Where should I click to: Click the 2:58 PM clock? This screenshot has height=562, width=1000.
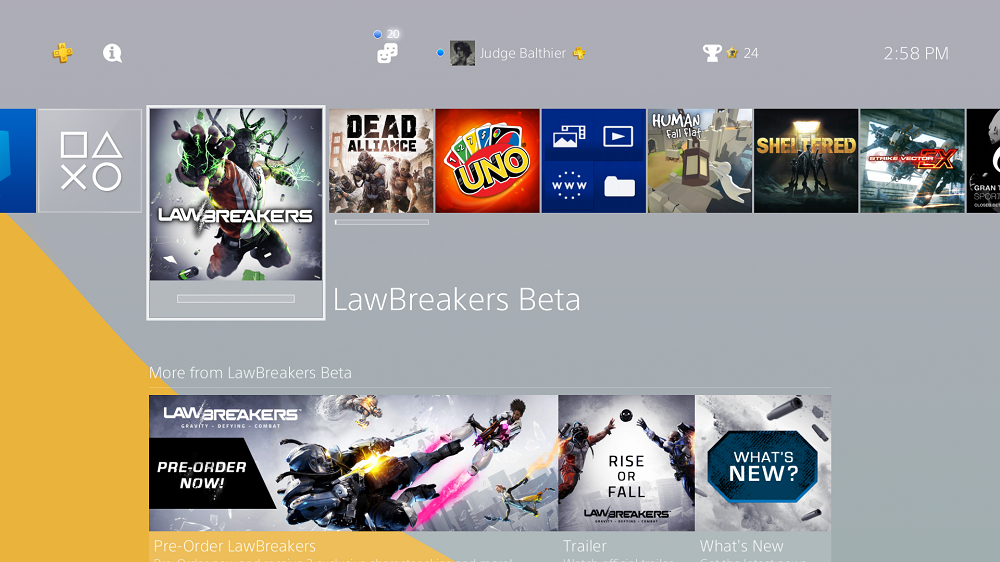[916, 54]
